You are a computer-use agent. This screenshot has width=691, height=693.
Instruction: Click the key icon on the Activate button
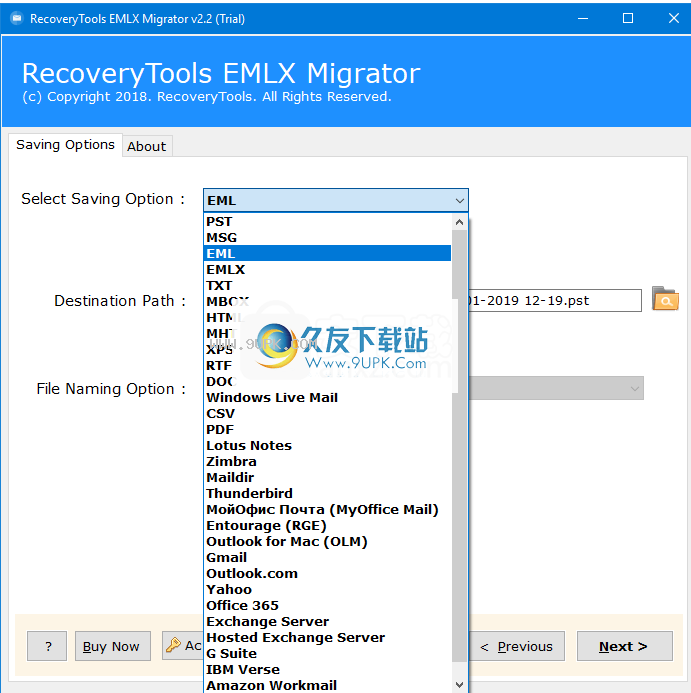173,645
